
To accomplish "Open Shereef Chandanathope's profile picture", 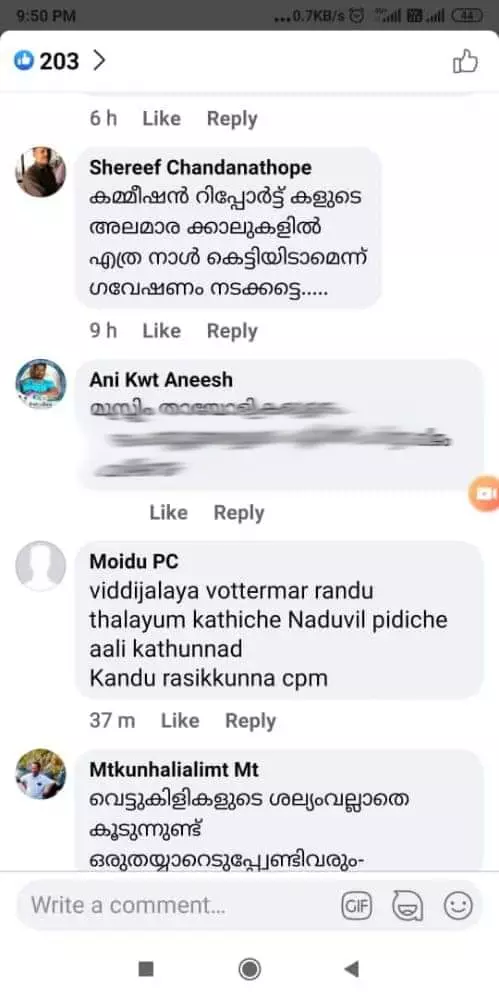I will [40, 172].
